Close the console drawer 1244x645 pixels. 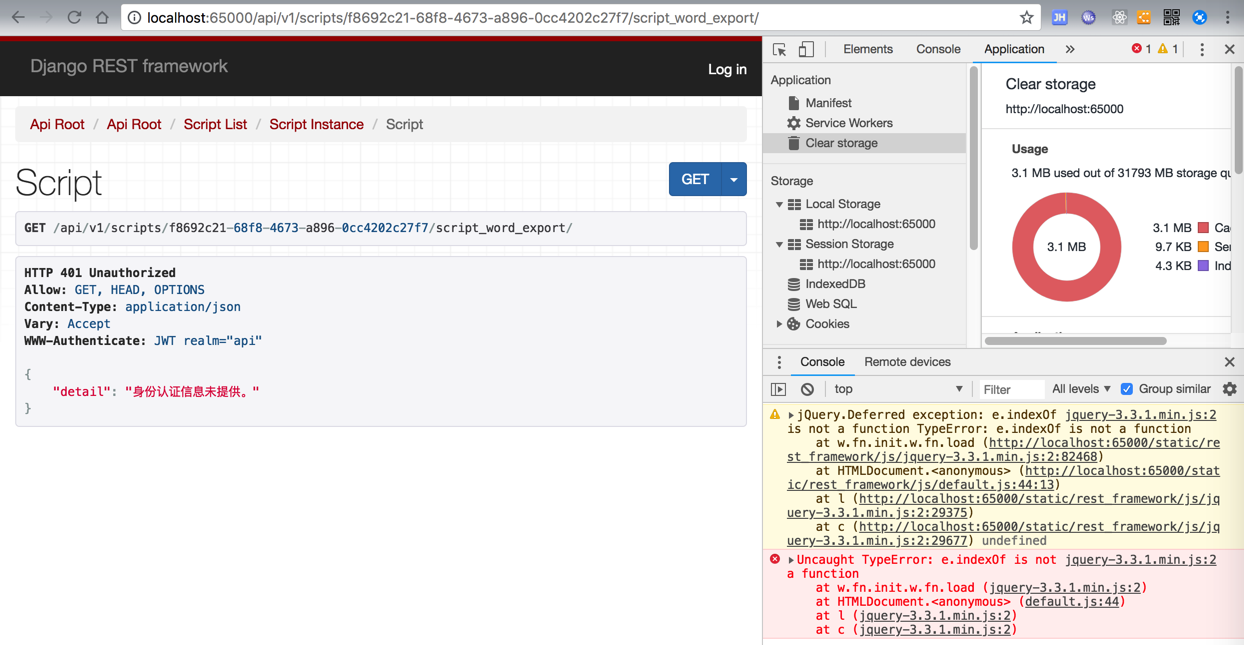(x=1229, y=362)
